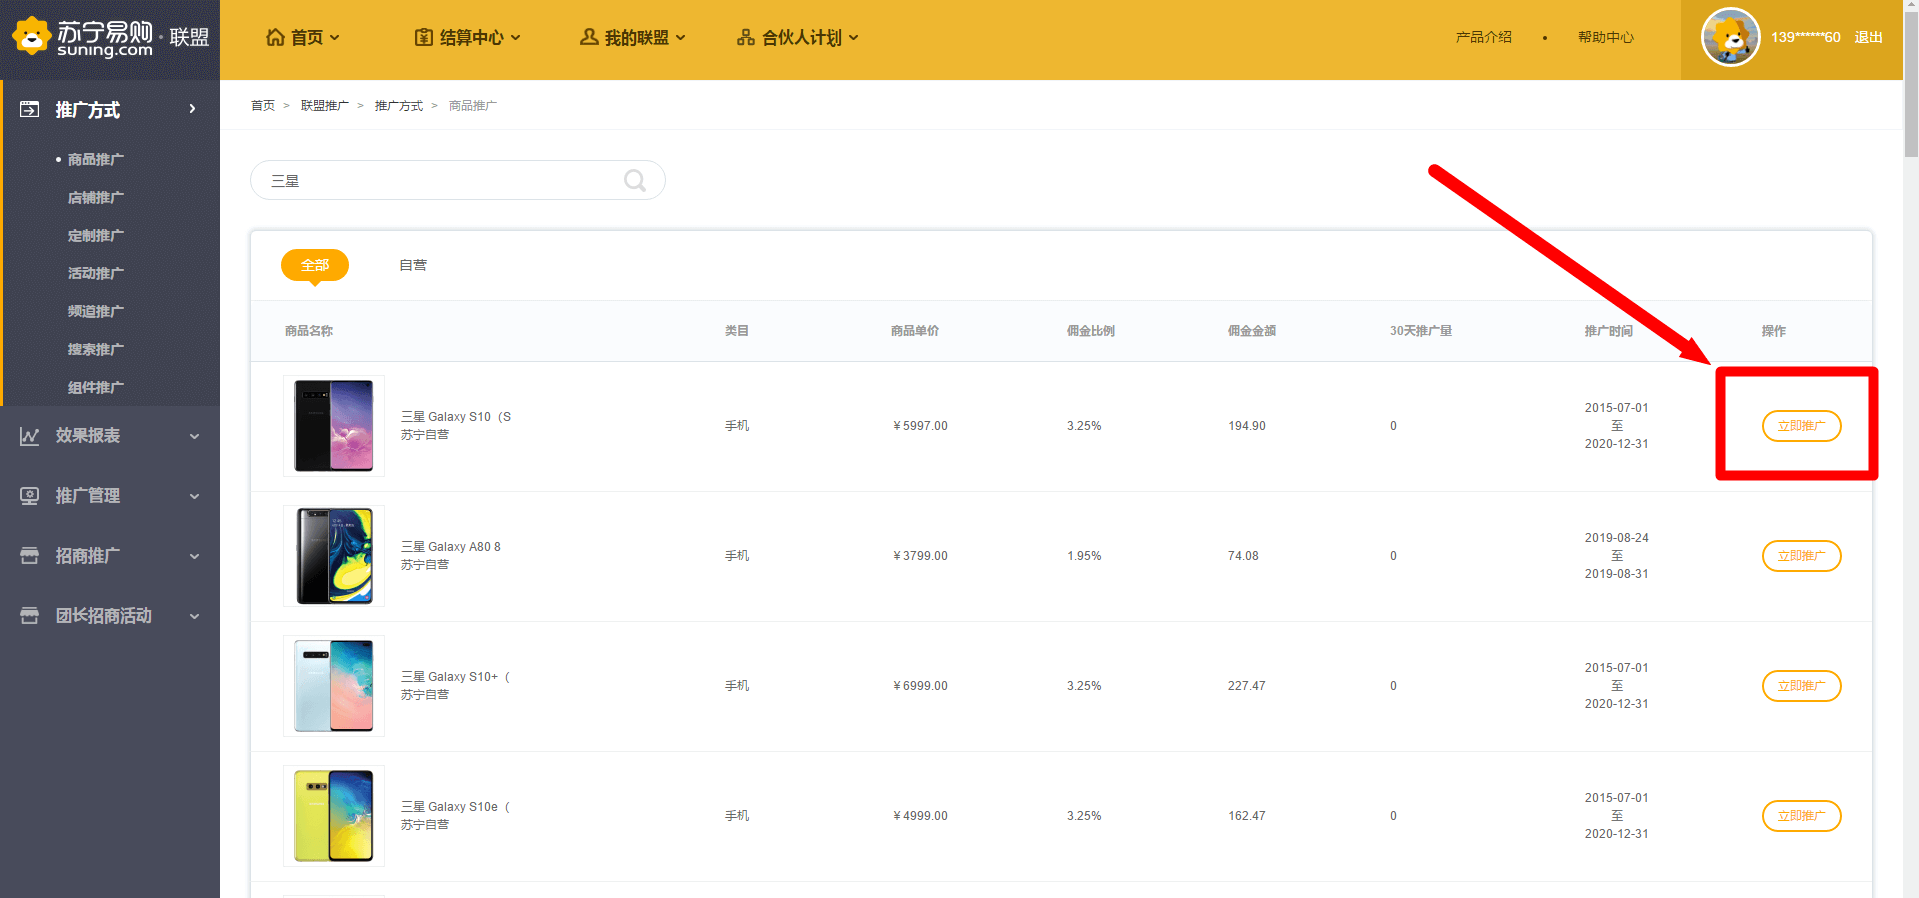
Task: Click the 推广方式 sidebar icon
Action: pyautogui.click(x=30, y=109)
